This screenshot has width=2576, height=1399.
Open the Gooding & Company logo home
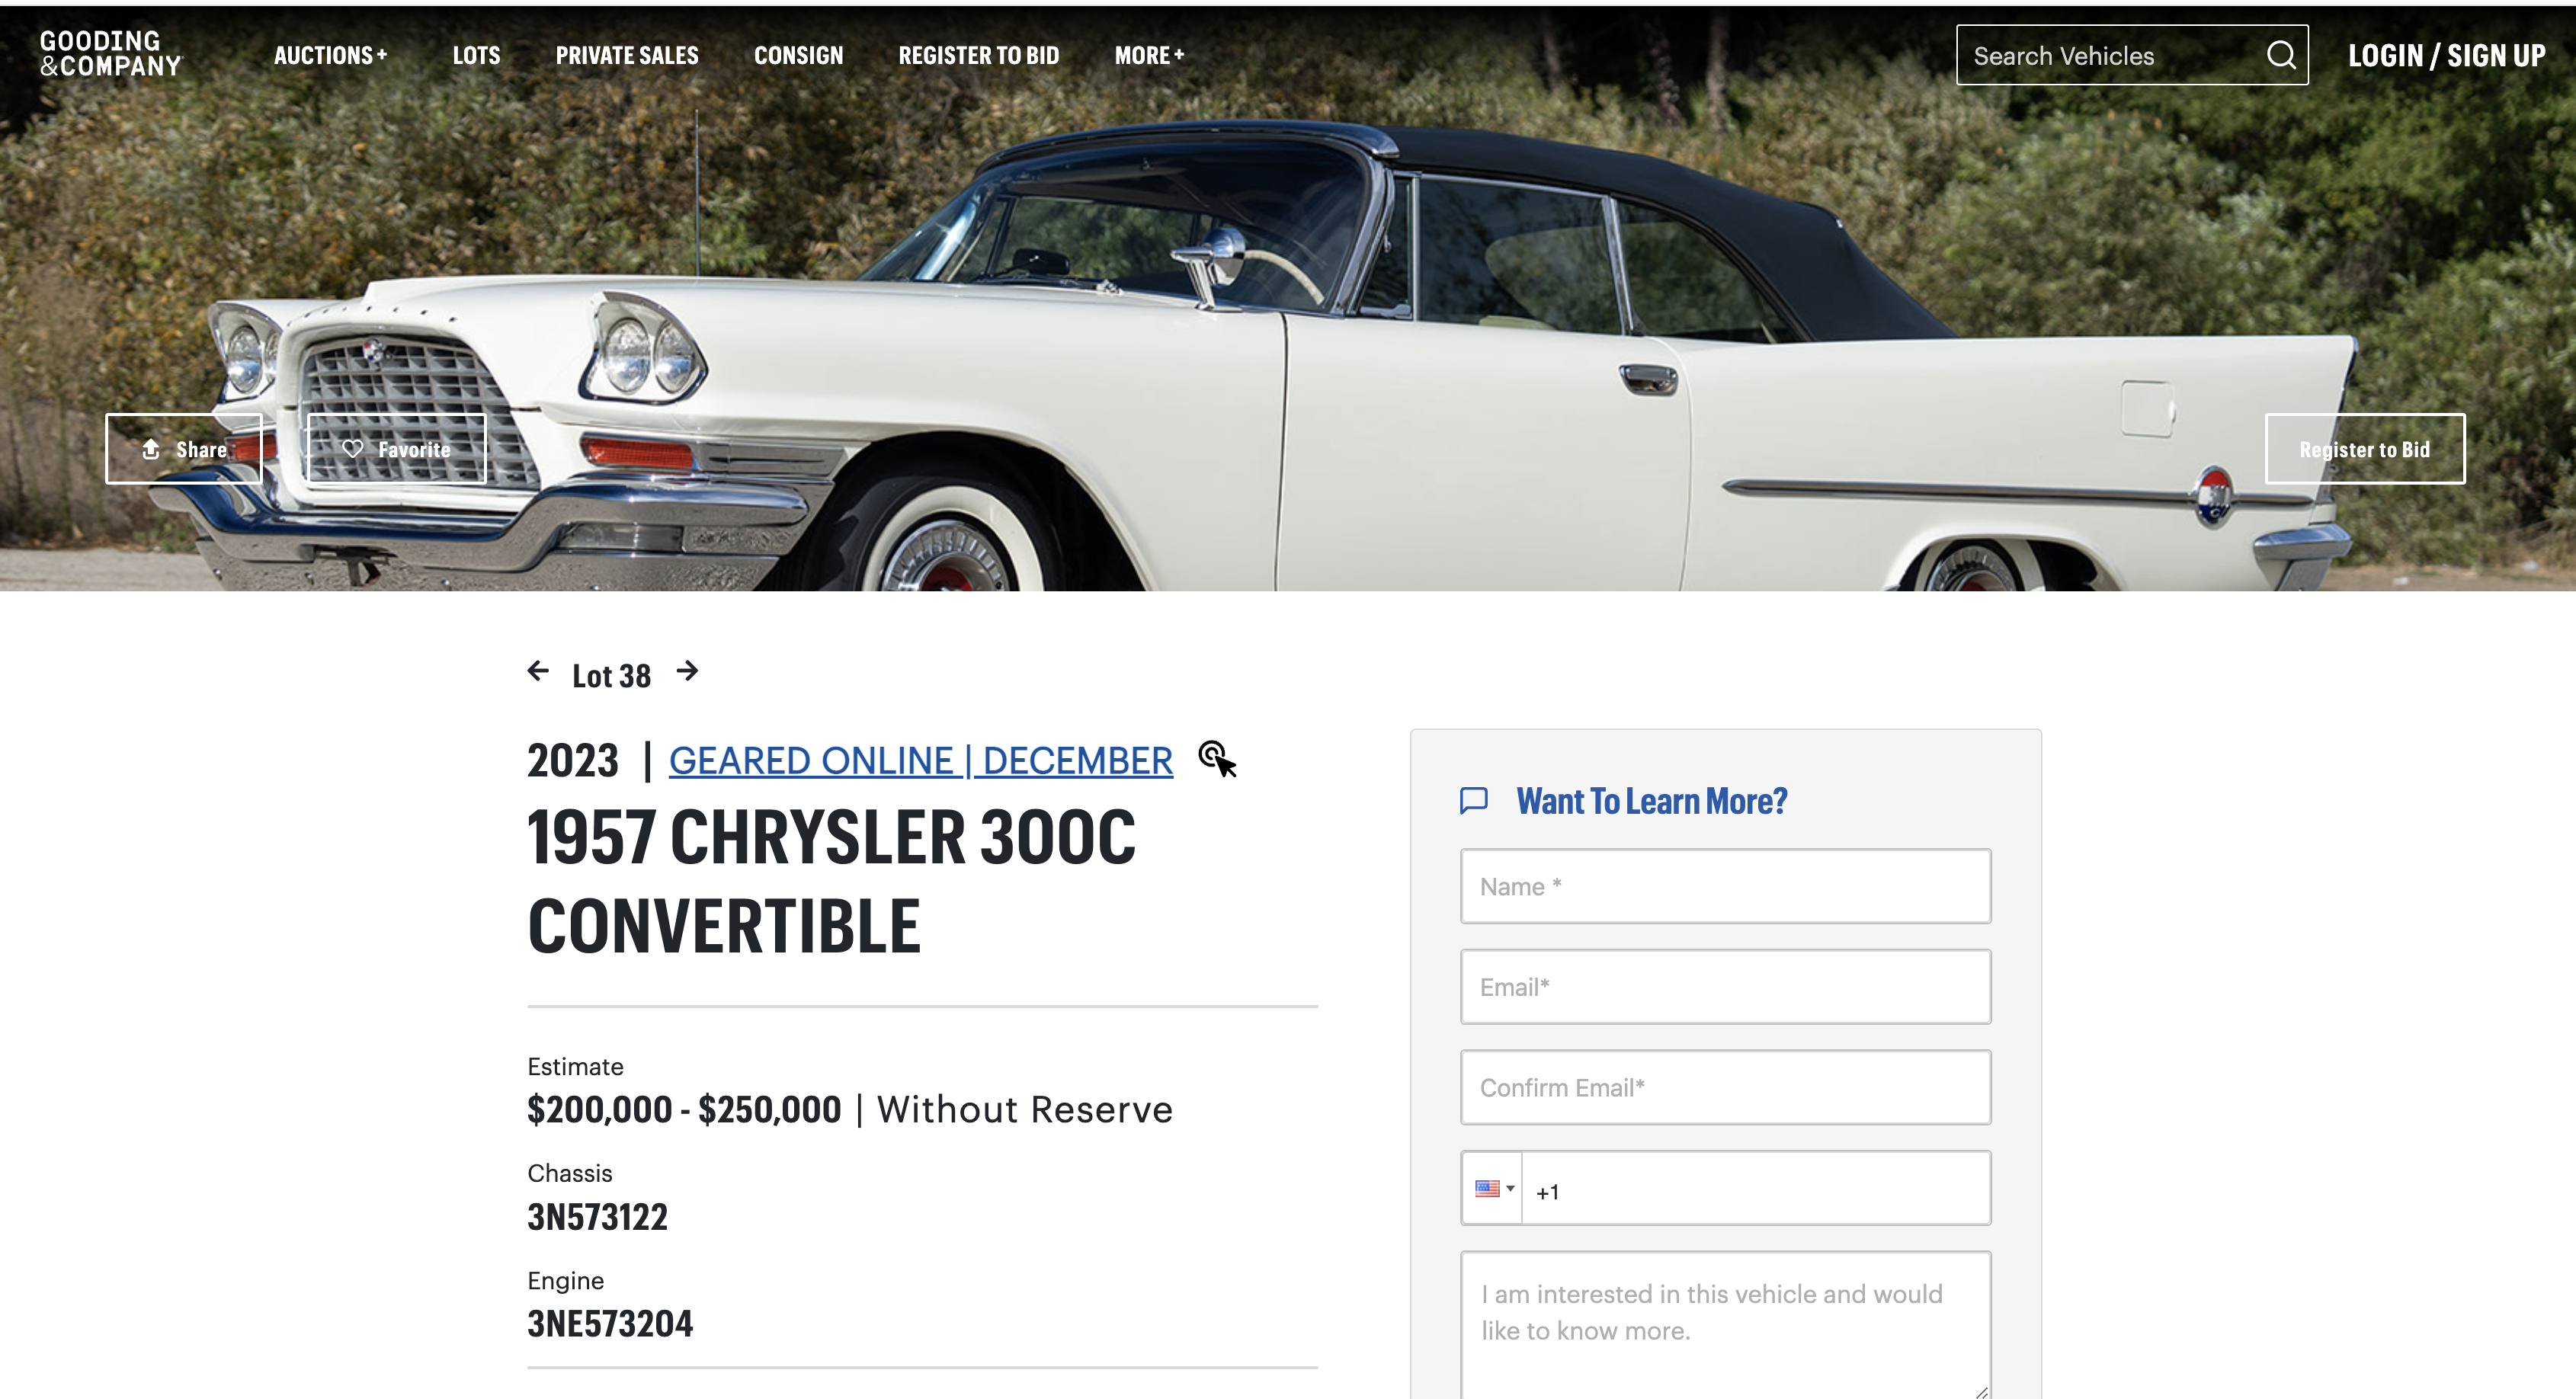tap(110, 54)
